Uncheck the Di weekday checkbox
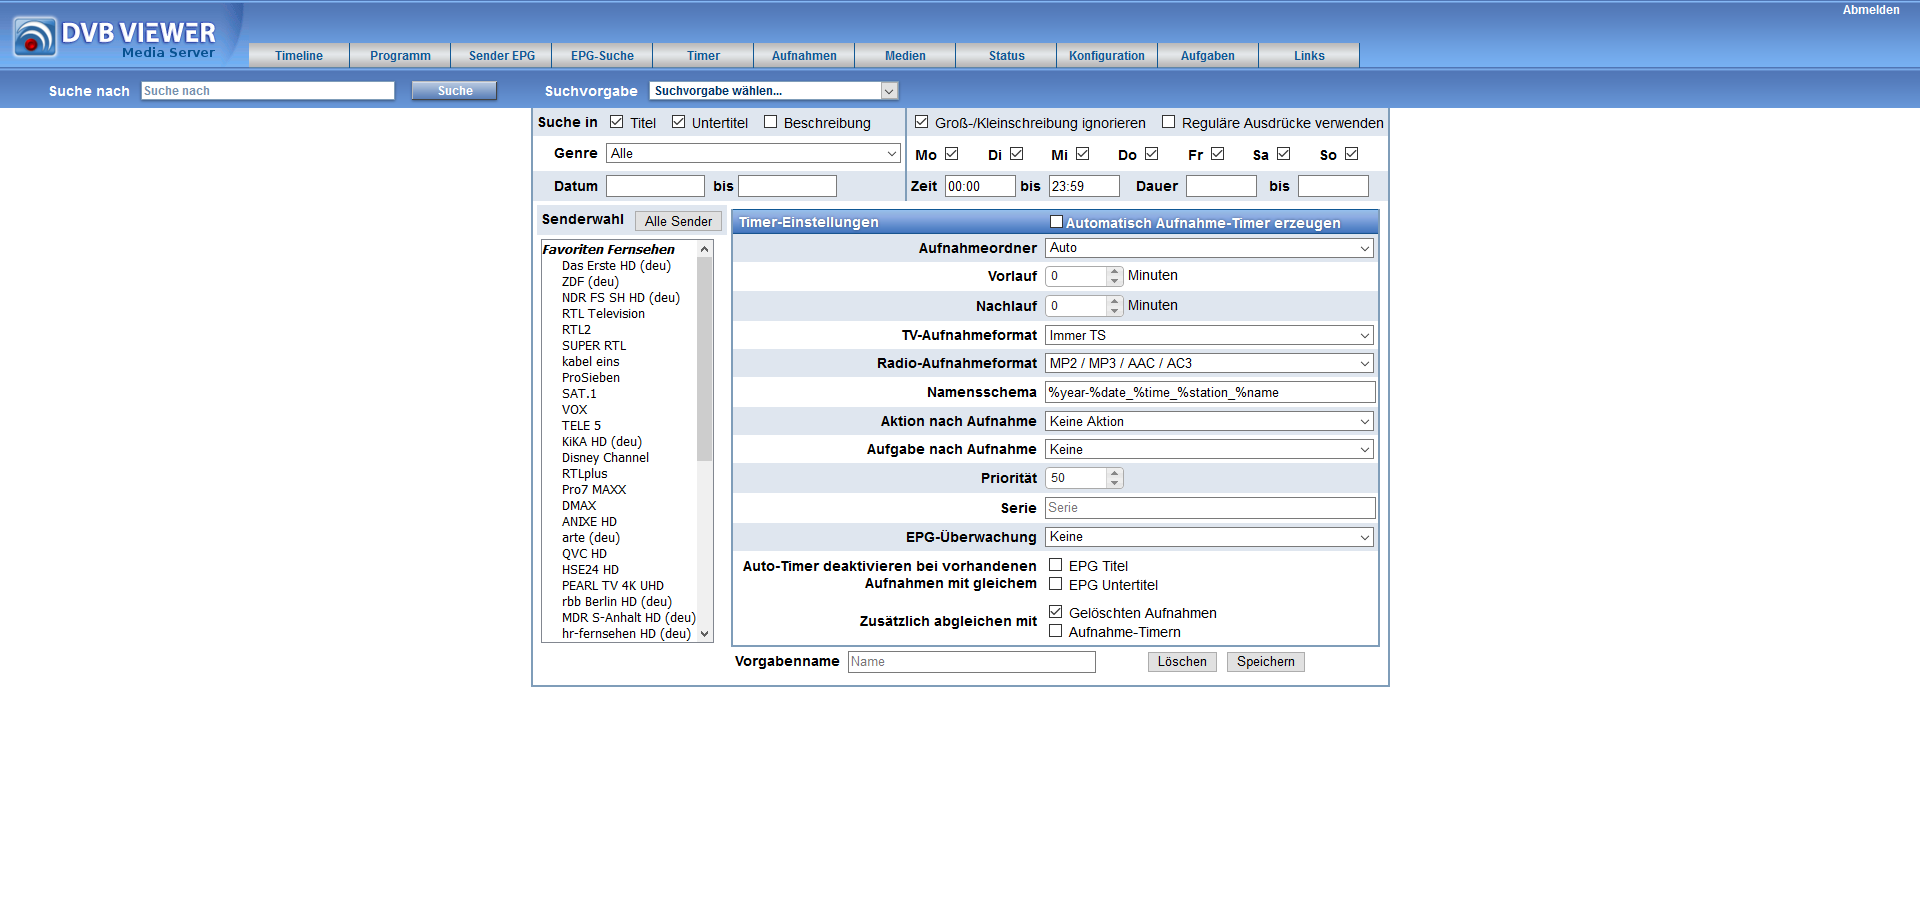The image size is (1920, 916). pos(1017,154)
